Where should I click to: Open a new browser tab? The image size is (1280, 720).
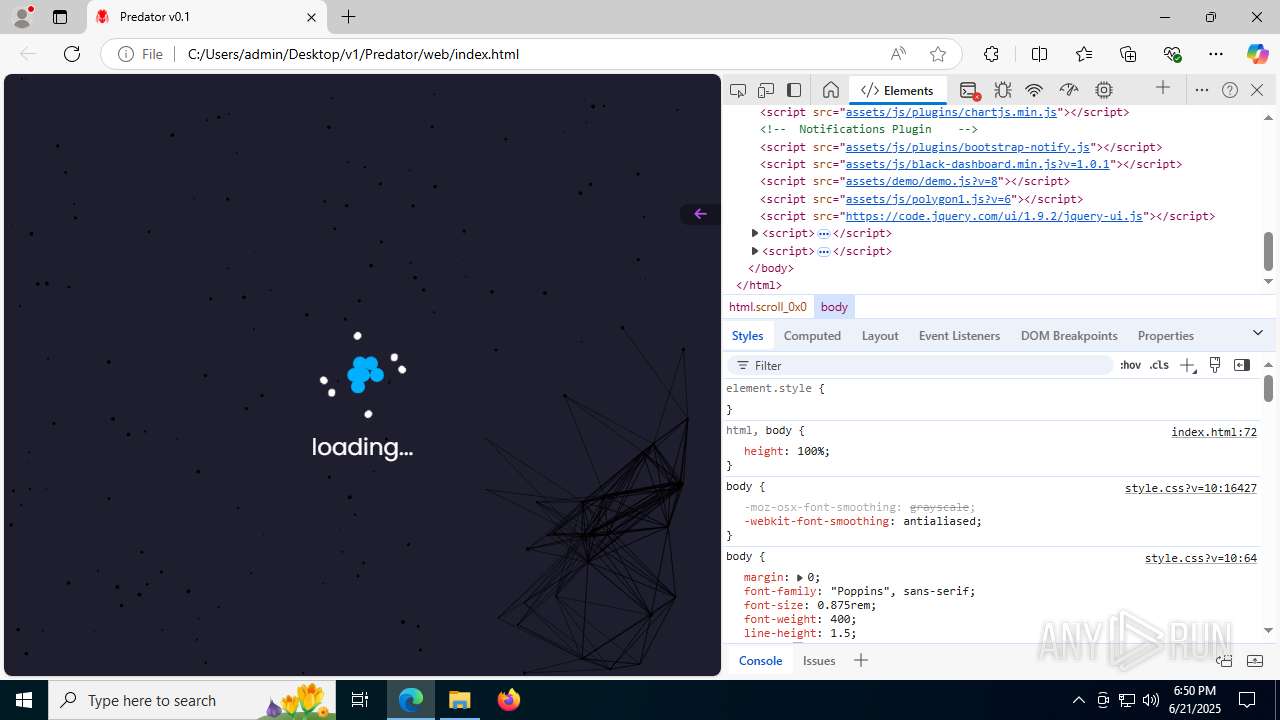click(348, 17)
